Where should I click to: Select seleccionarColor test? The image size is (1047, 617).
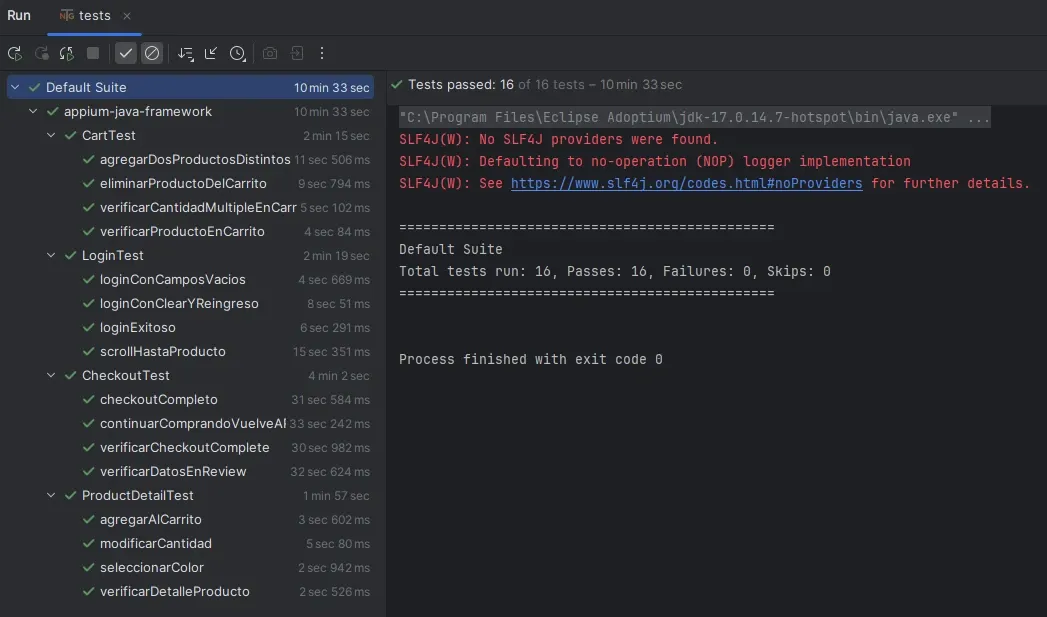point(190,568)
